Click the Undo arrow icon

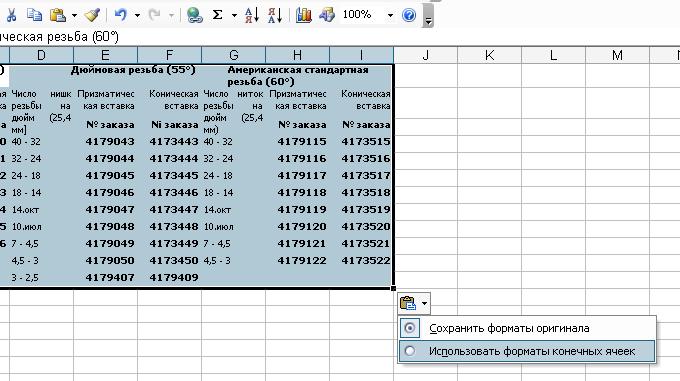coord(121,15)
